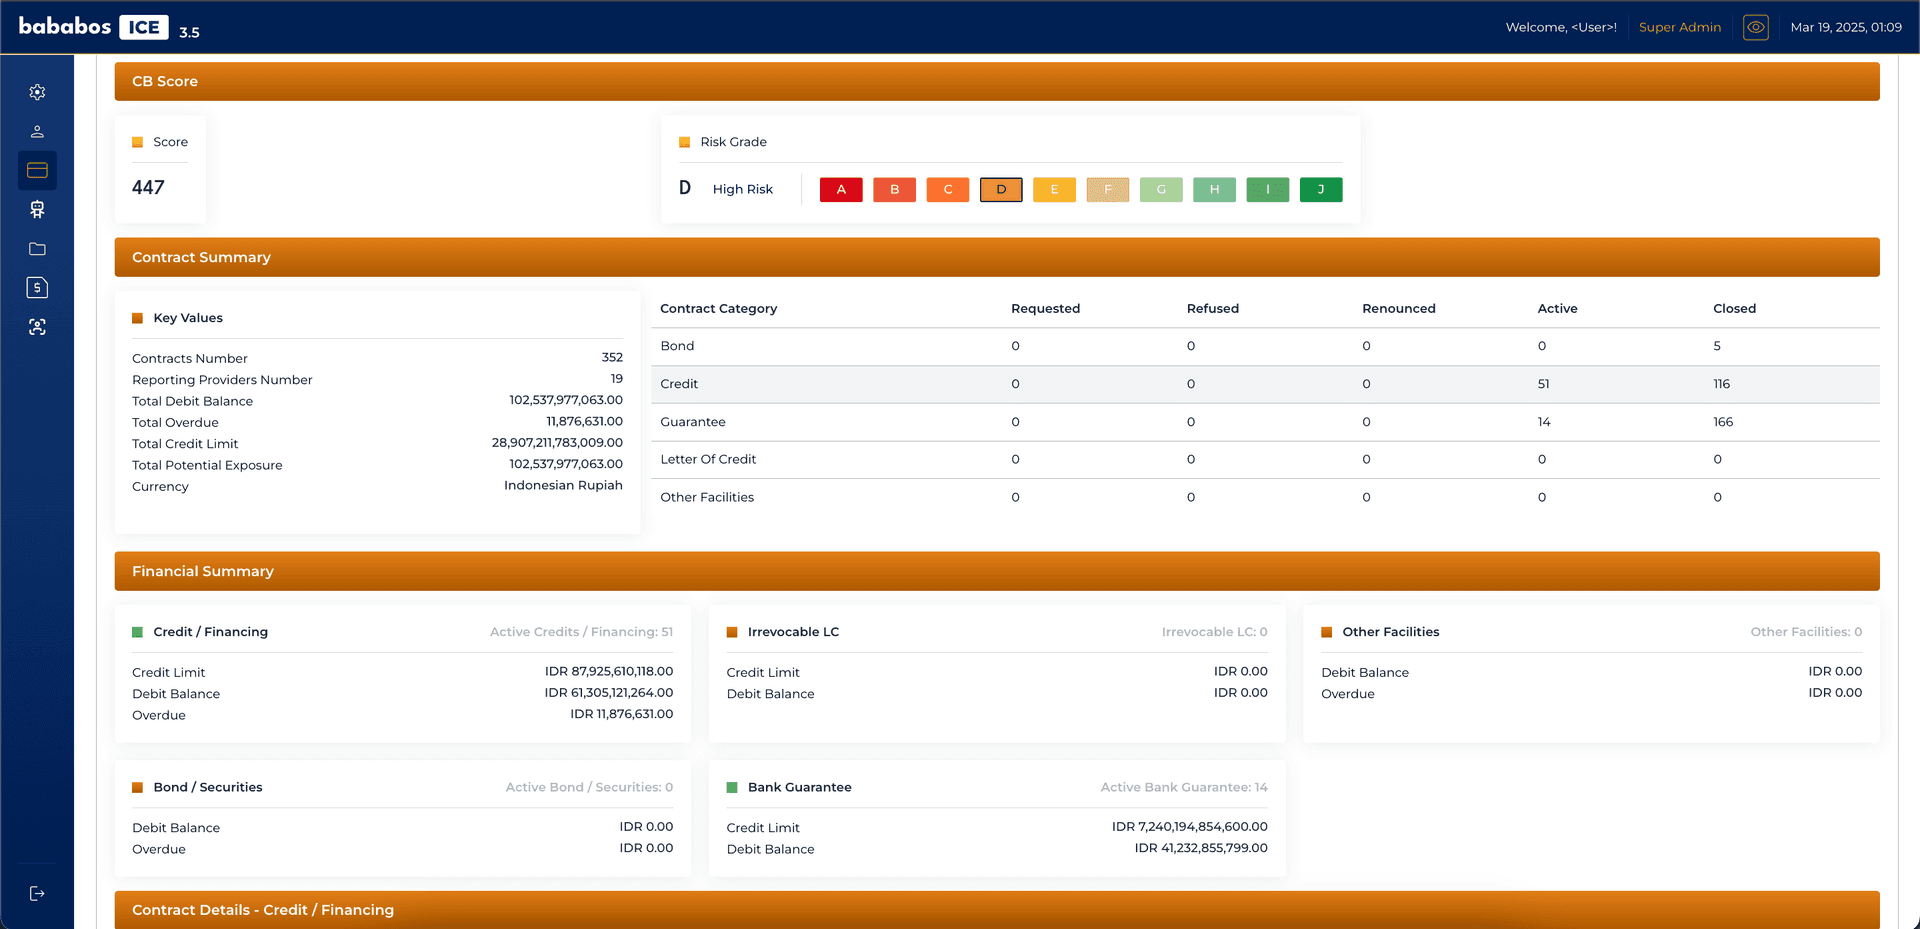Select risk grade G swatch

(x=1161, y=190)
